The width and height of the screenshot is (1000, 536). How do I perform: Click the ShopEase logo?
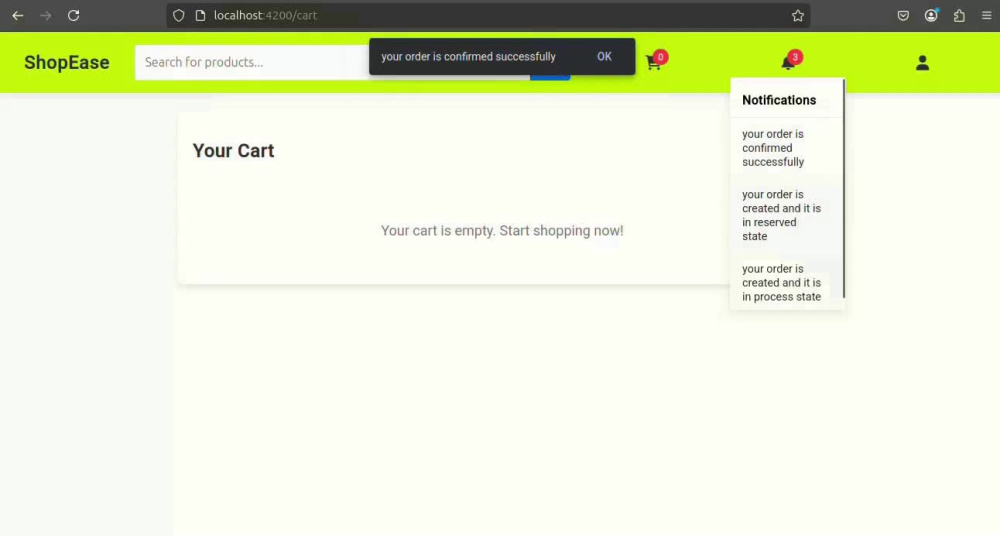tap(67, 63)
